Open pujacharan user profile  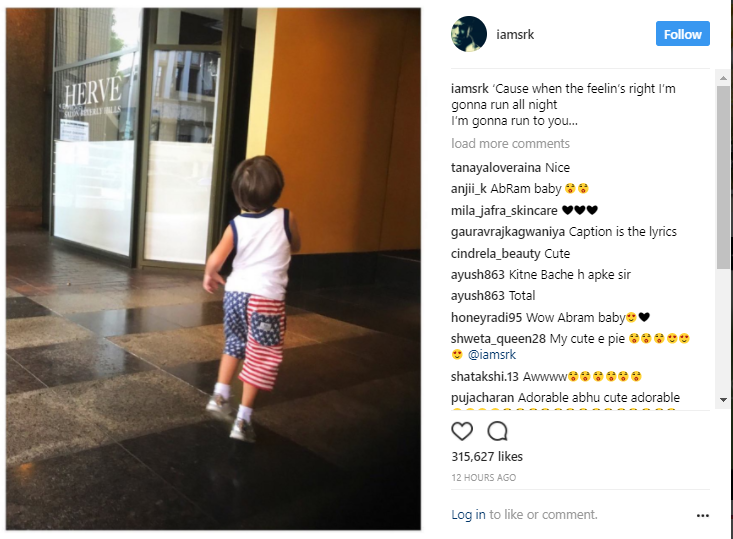(482, 398)
